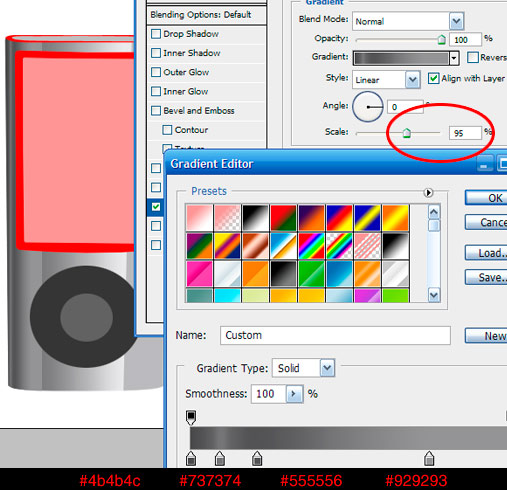Select the Foreground to Background gradient preset
Image resolution: width=507 pixels, height=490 pixels.
(199, 218)
